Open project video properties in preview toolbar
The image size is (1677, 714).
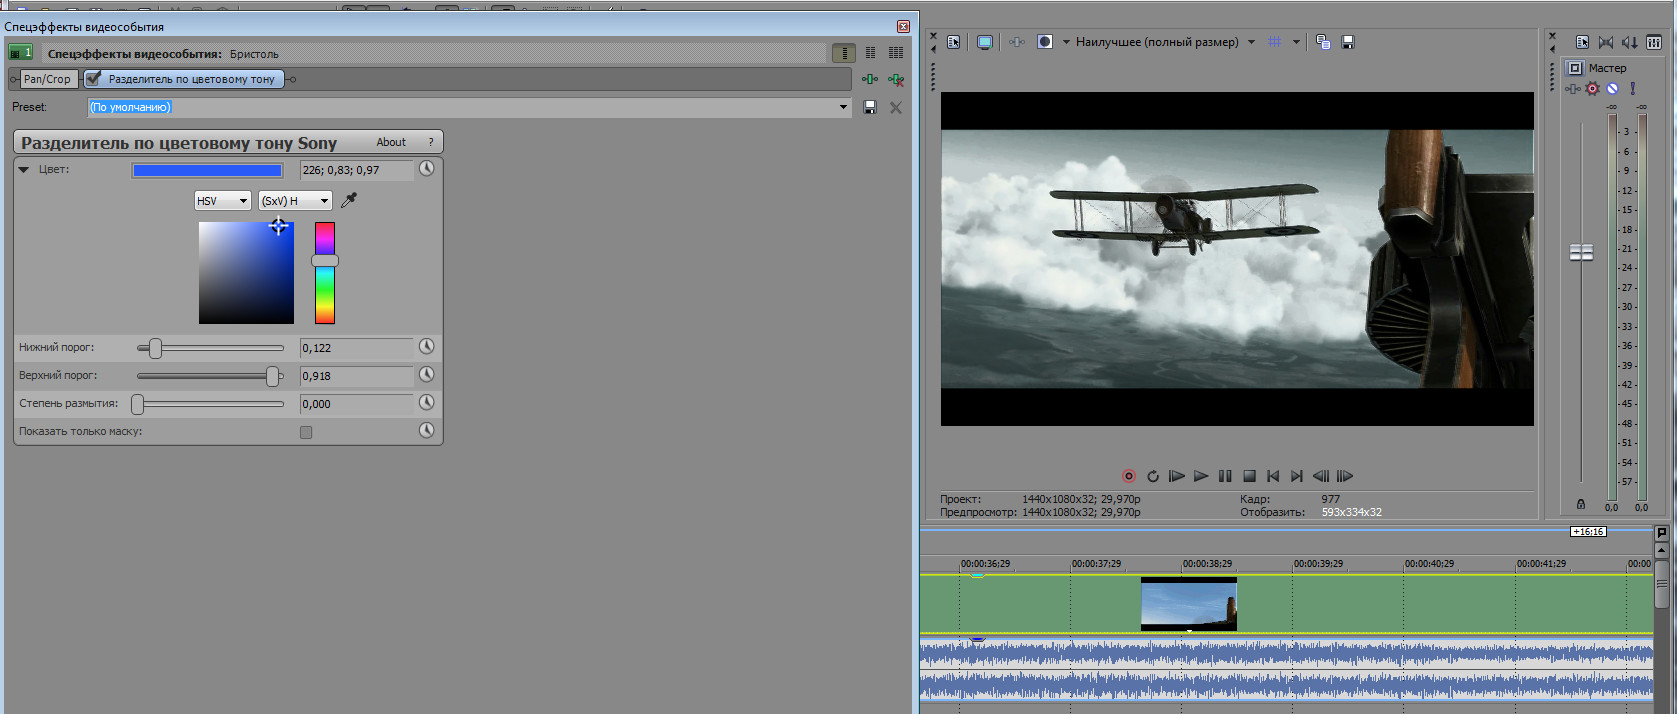coord(954,42)
